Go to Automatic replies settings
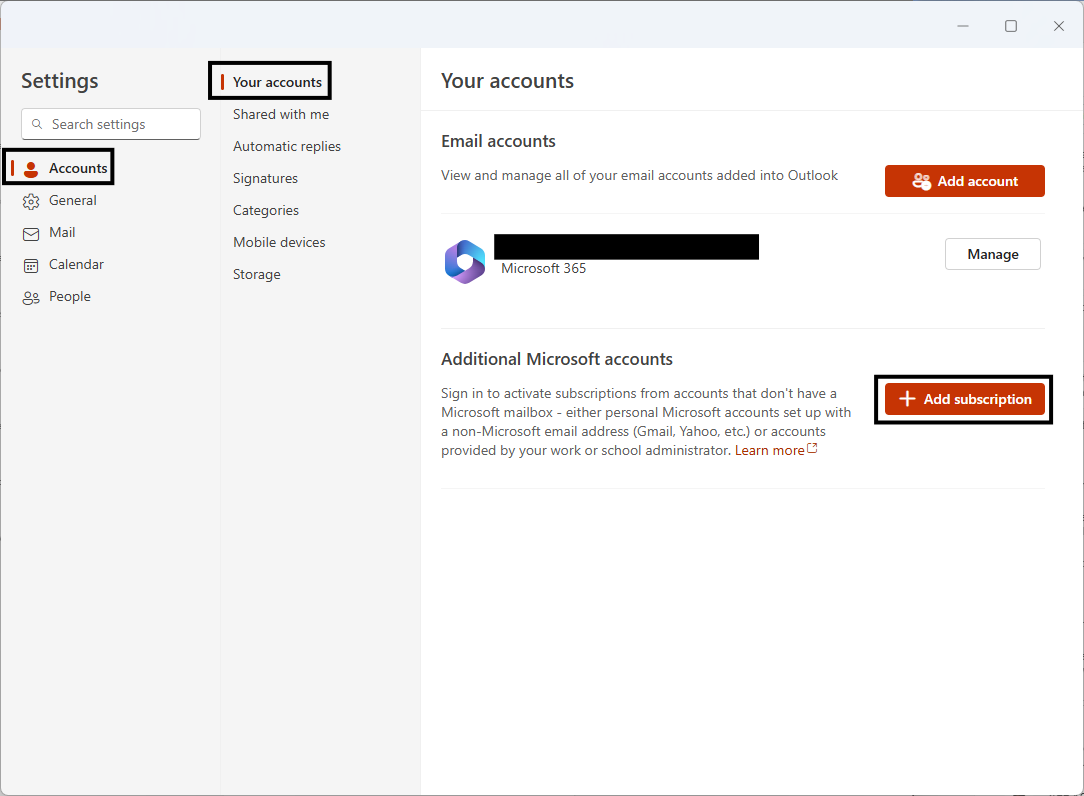 [x=287, y=146]
